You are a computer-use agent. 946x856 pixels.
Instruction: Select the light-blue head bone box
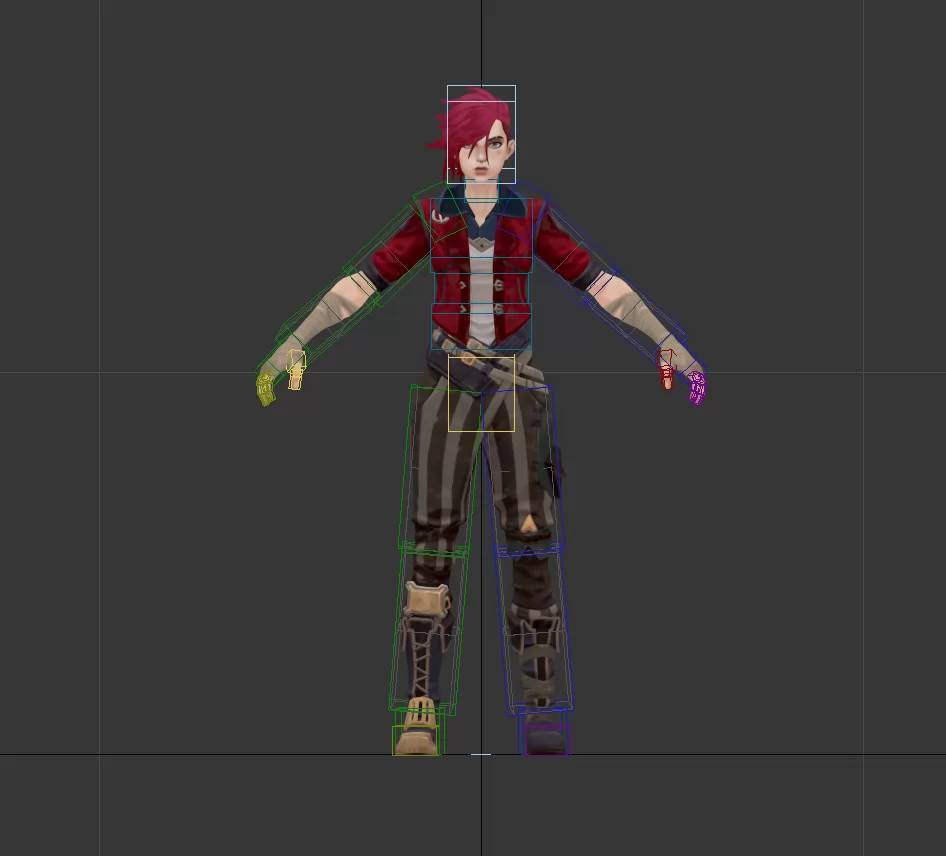(481, 134)
